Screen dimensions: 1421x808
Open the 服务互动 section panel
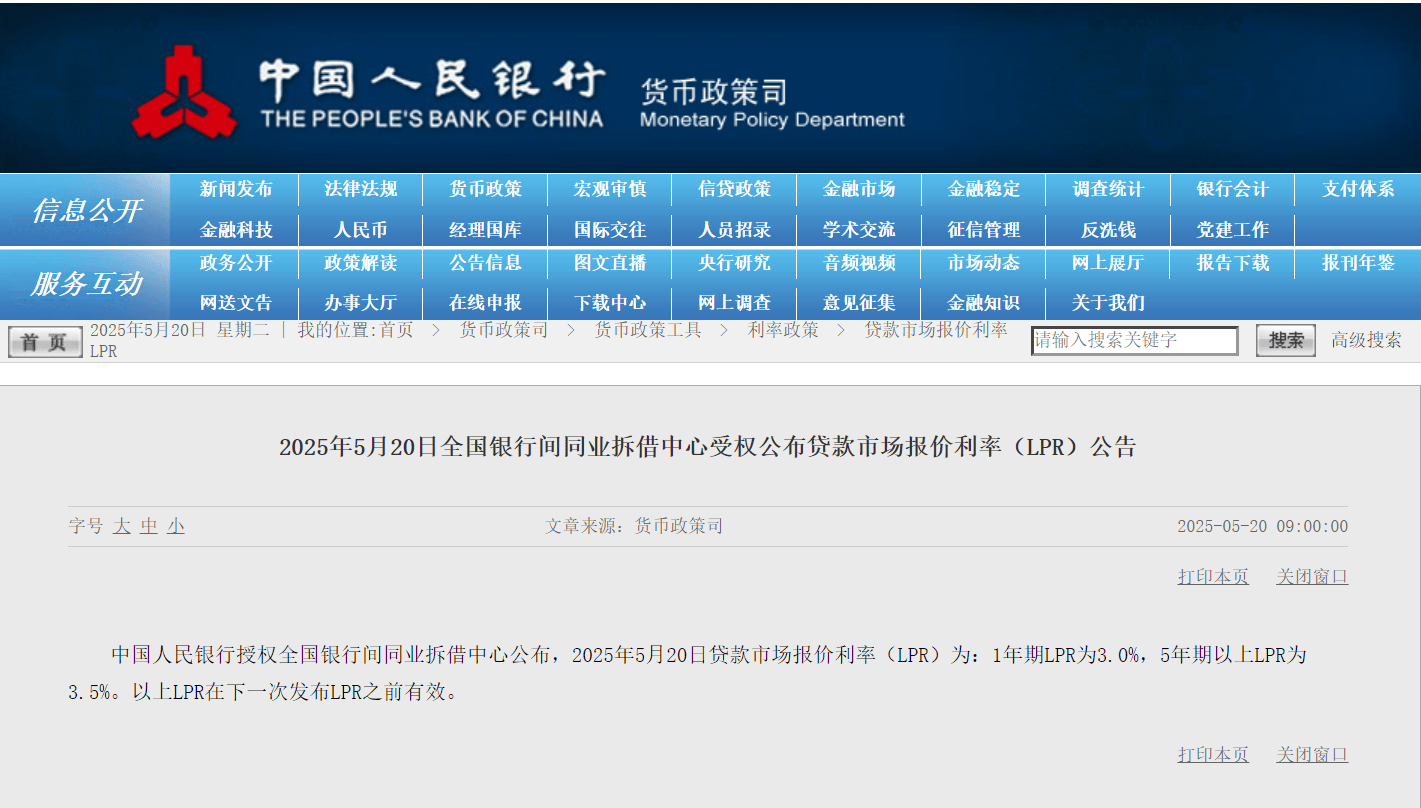click(85, 284)
